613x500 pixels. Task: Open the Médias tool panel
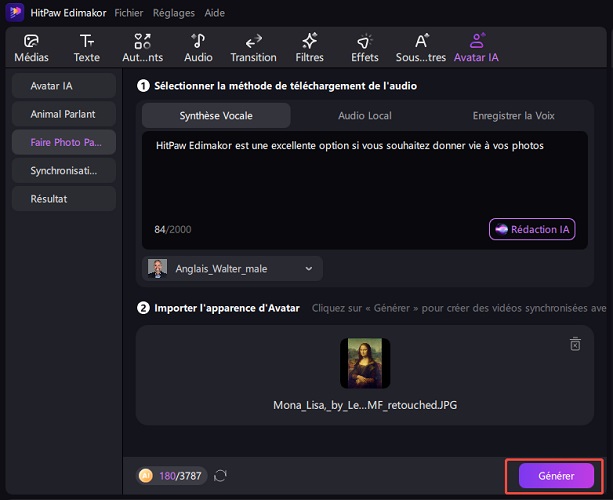click(x=31, y=48)
